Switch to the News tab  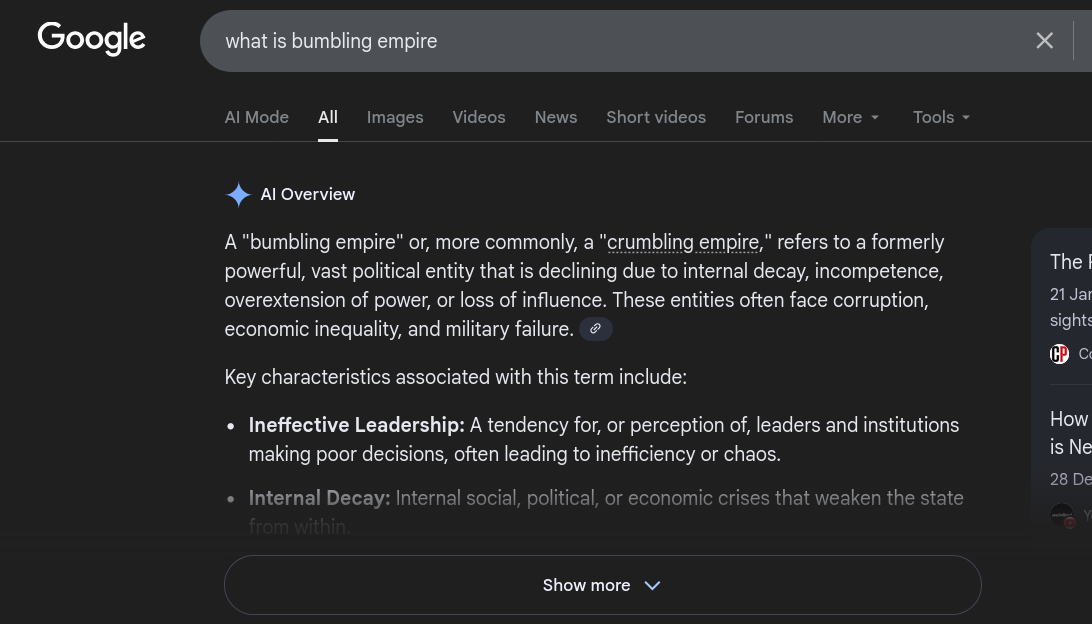(x=556, y=117)
